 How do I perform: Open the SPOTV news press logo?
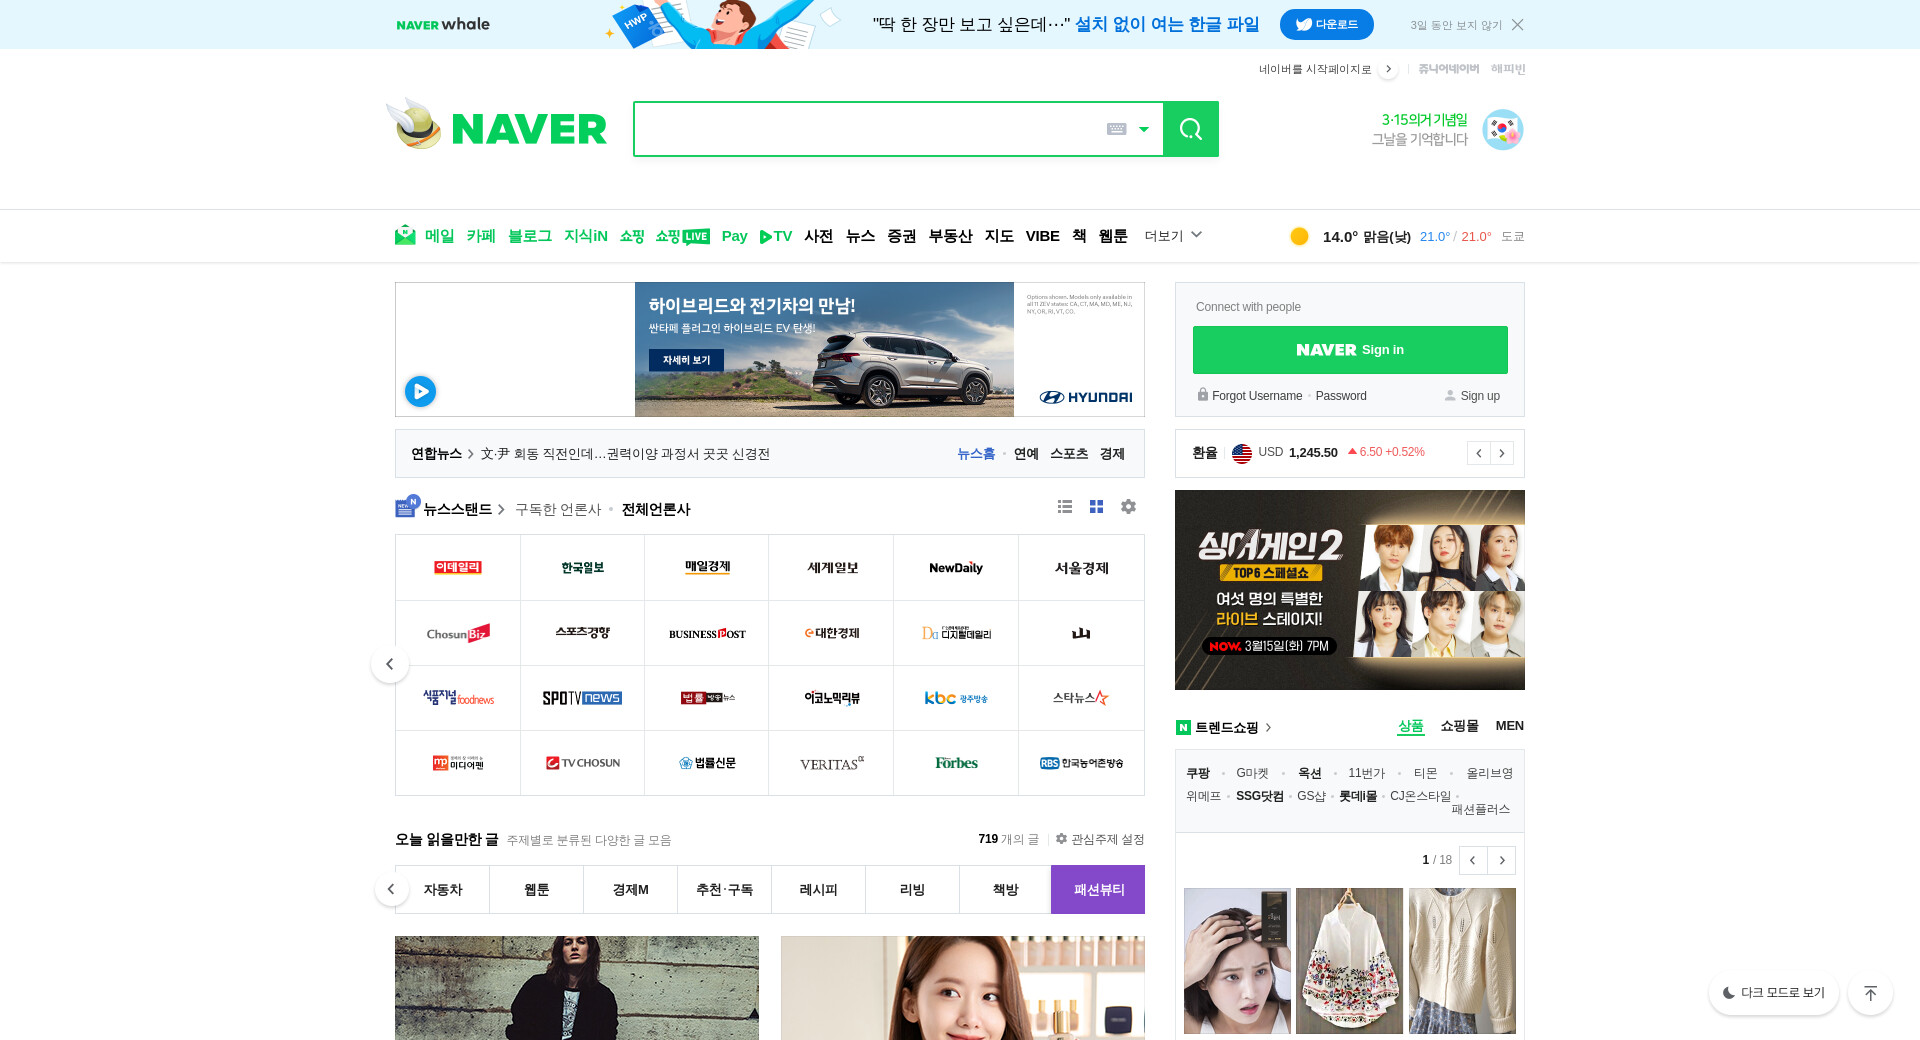click(x=582, y=698)
